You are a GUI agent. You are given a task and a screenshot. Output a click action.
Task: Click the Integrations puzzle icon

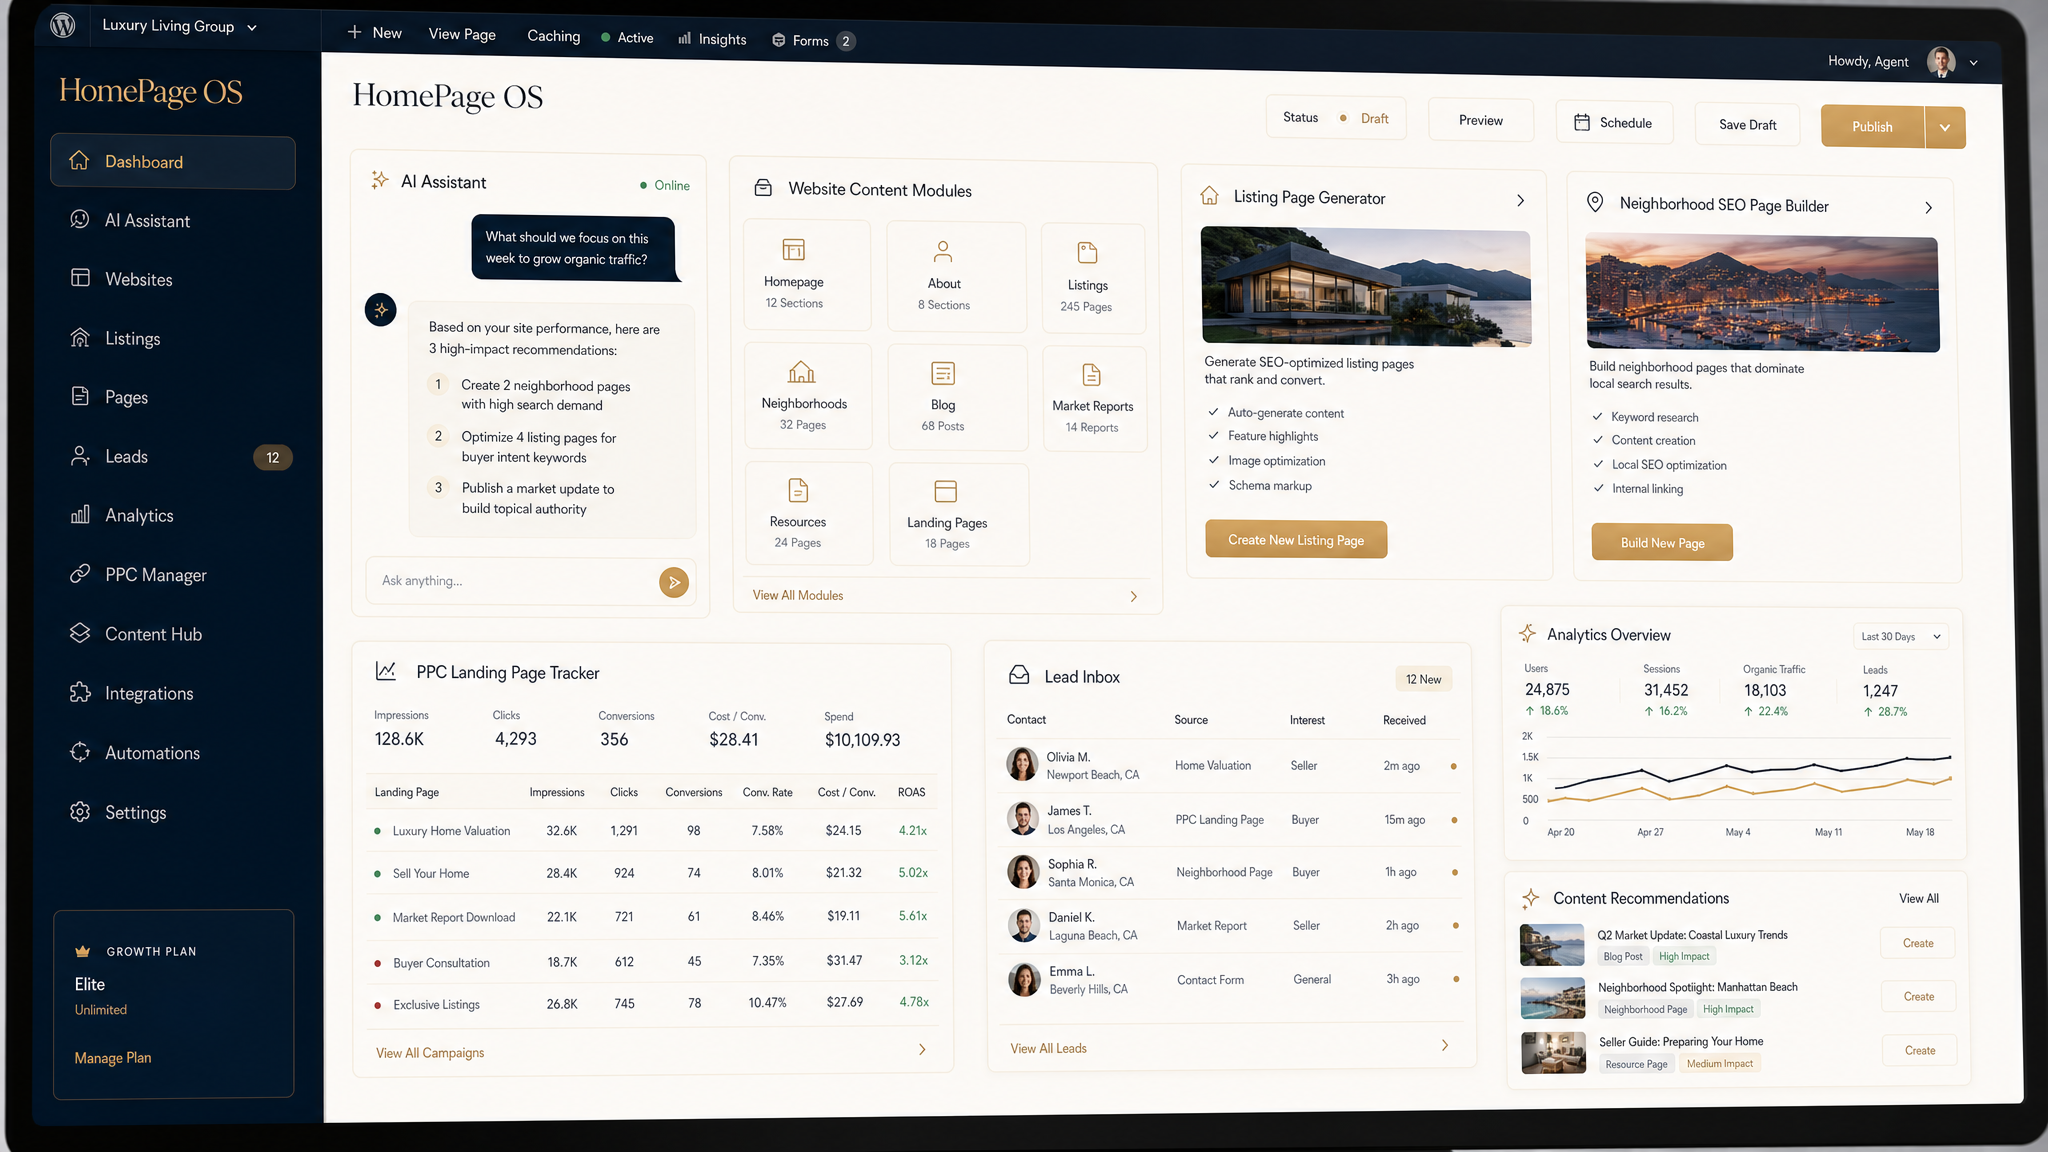(x=80, y=693)
